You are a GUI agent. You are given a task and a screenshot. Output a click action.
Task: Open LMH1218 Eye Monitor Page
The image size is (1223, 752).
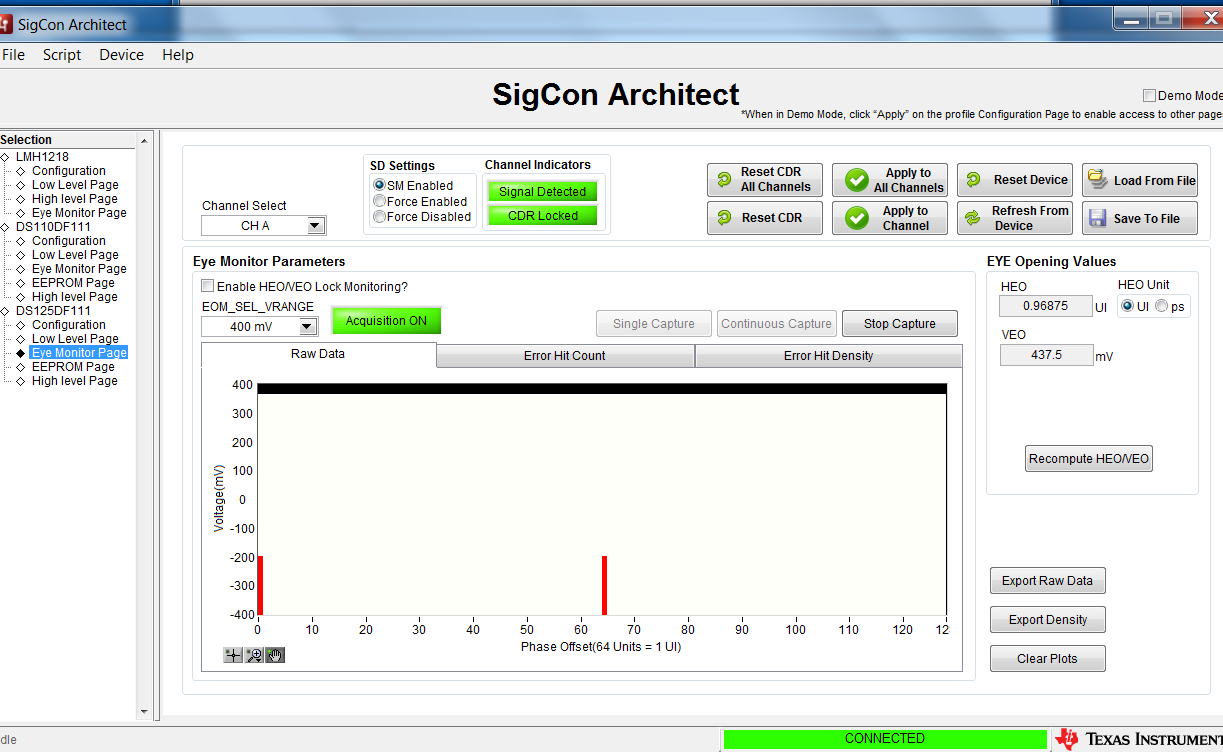pyautogui.click(x=79, y=213)
